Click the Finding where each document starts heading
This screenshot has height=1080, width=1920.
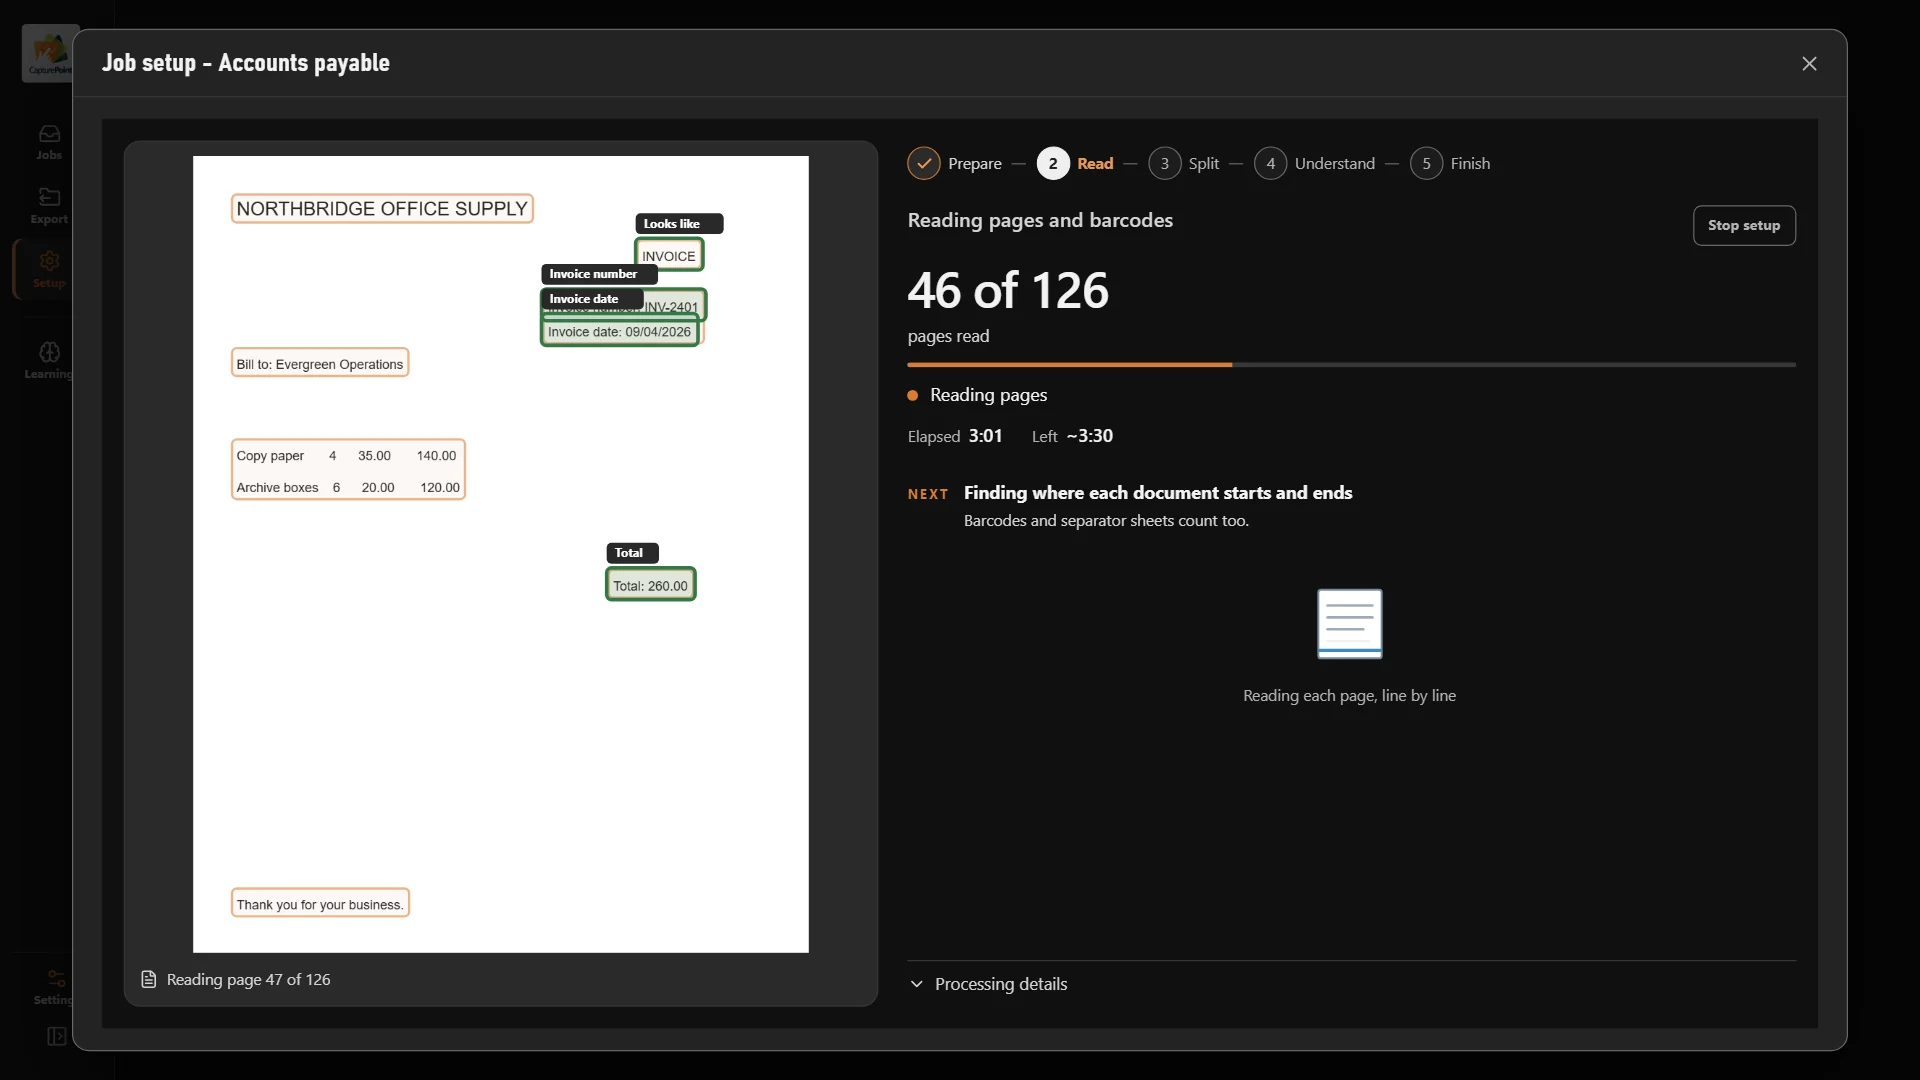click(x=1157, y=493)
